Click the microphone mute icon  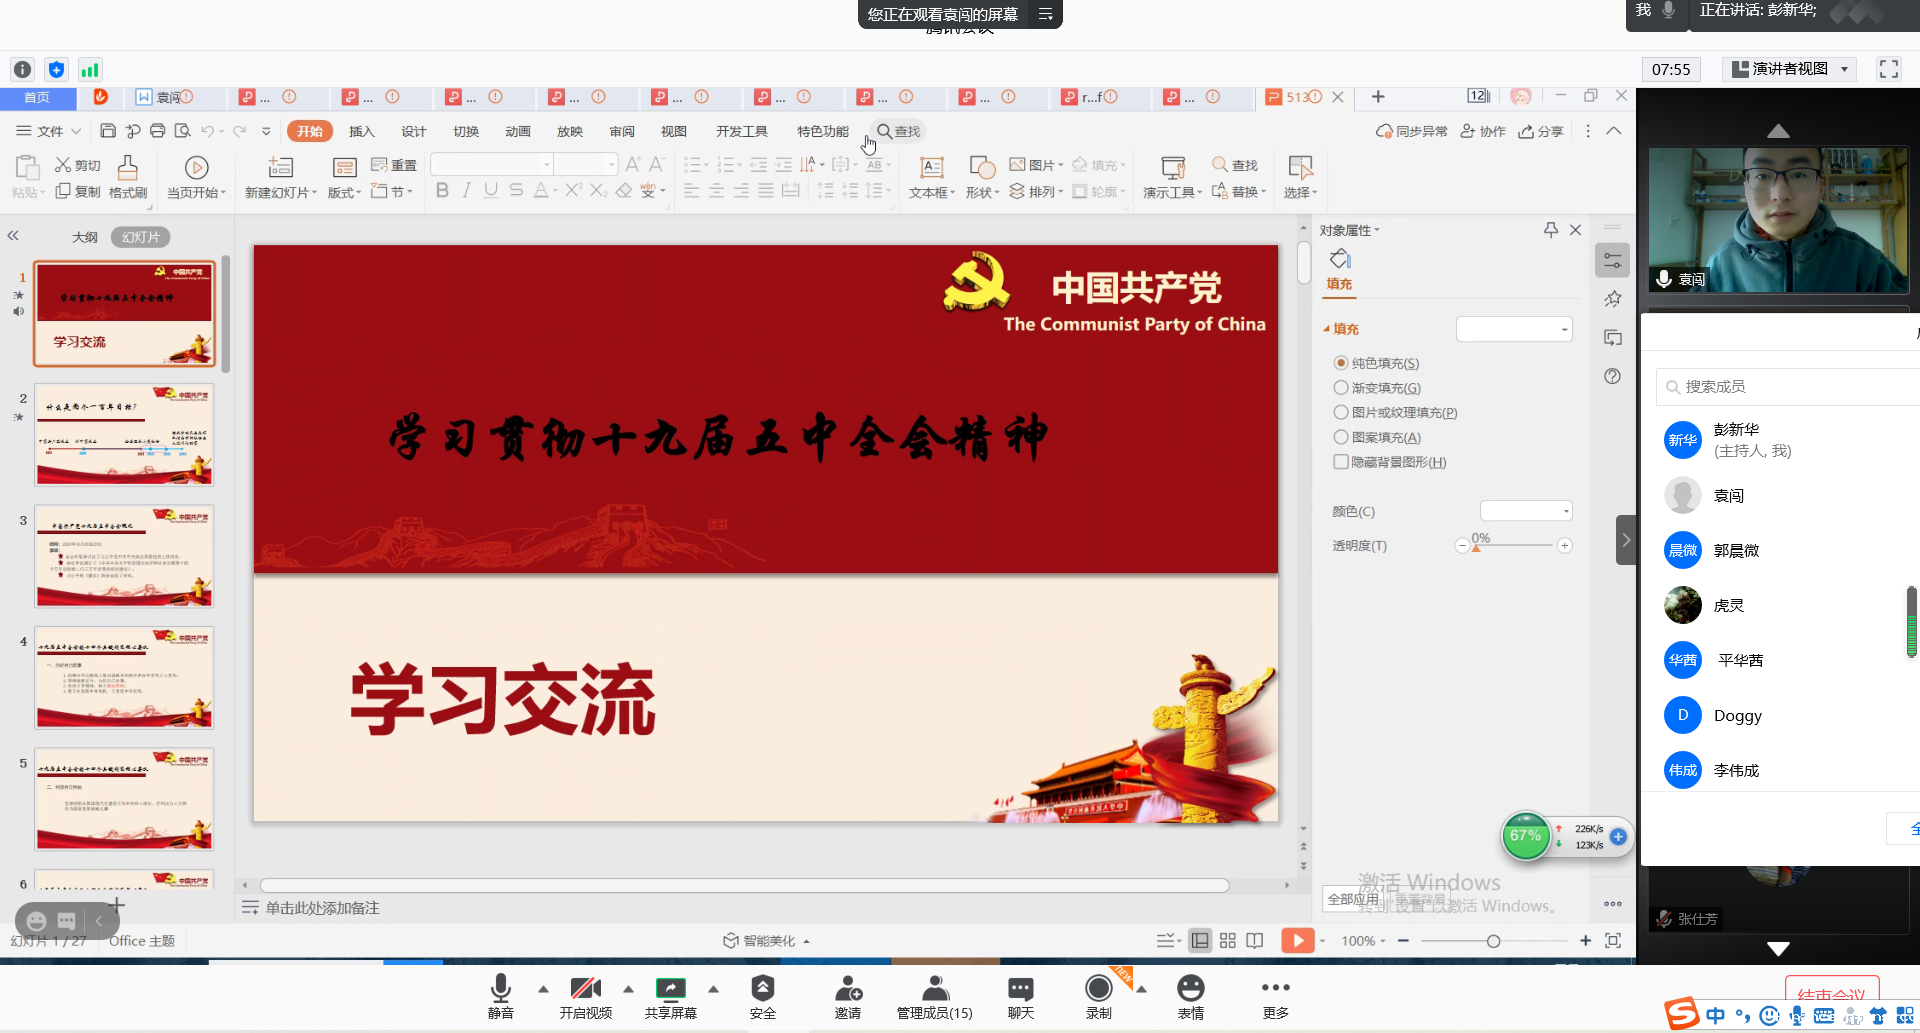500,989
